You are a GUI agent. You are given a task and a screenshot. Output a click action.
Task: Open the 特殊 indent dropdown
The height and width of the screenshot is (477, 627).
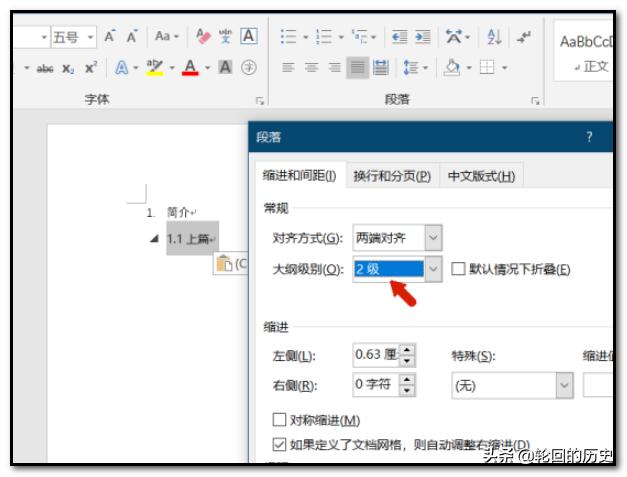564,385
